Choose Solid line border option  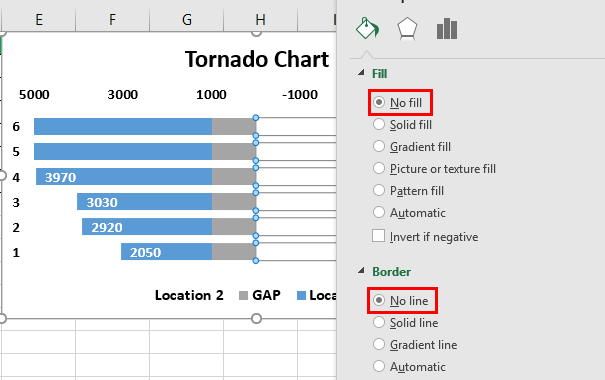click(406, 323)
